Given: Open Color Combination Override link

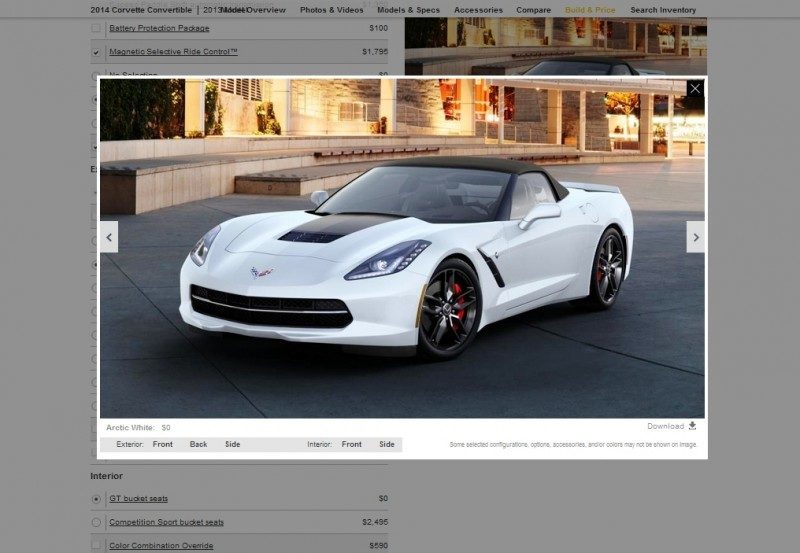Looking at the screenshot, I should click(x=161, y=545).
